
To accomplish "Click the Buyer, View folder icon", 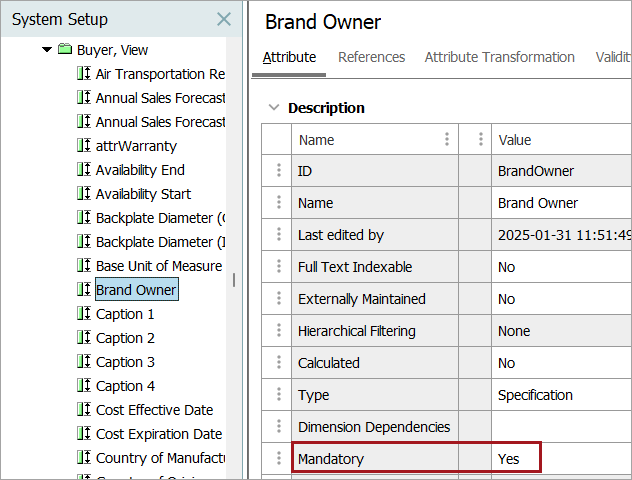I will (65, 50).
